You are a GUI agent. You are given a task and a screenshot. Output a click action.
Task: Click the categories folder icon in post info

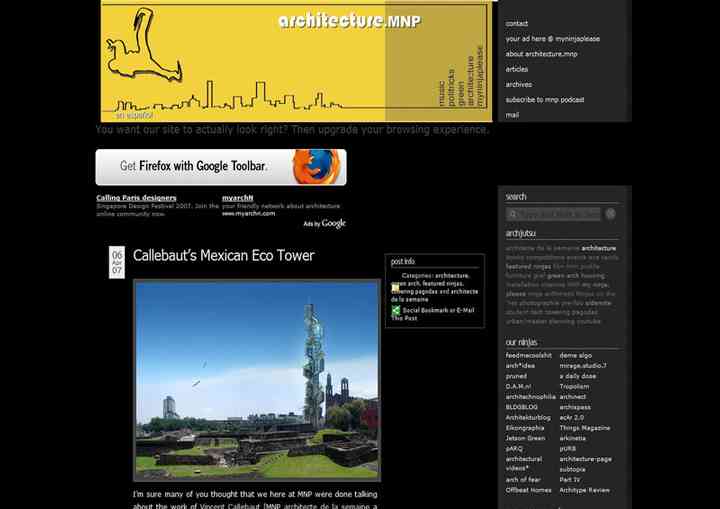click(395, 288)
